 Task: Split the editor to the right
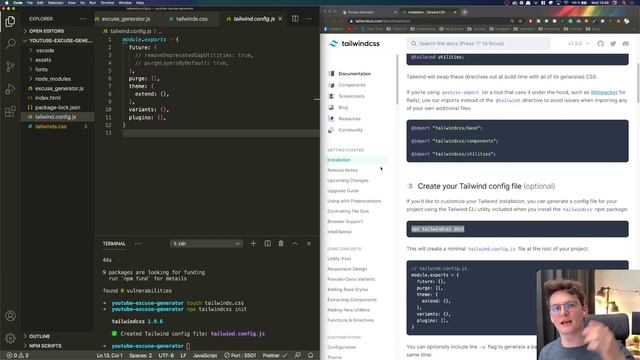coord(295,19)
